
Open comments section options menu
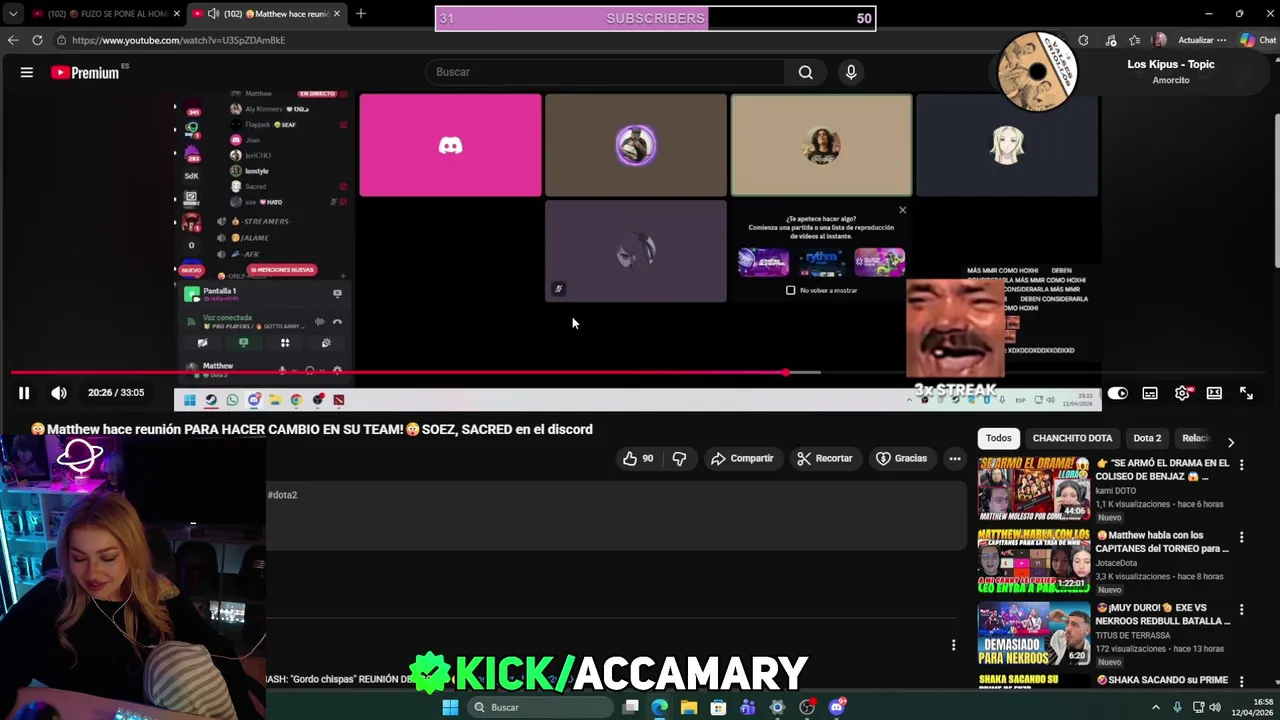click(953, 645)
